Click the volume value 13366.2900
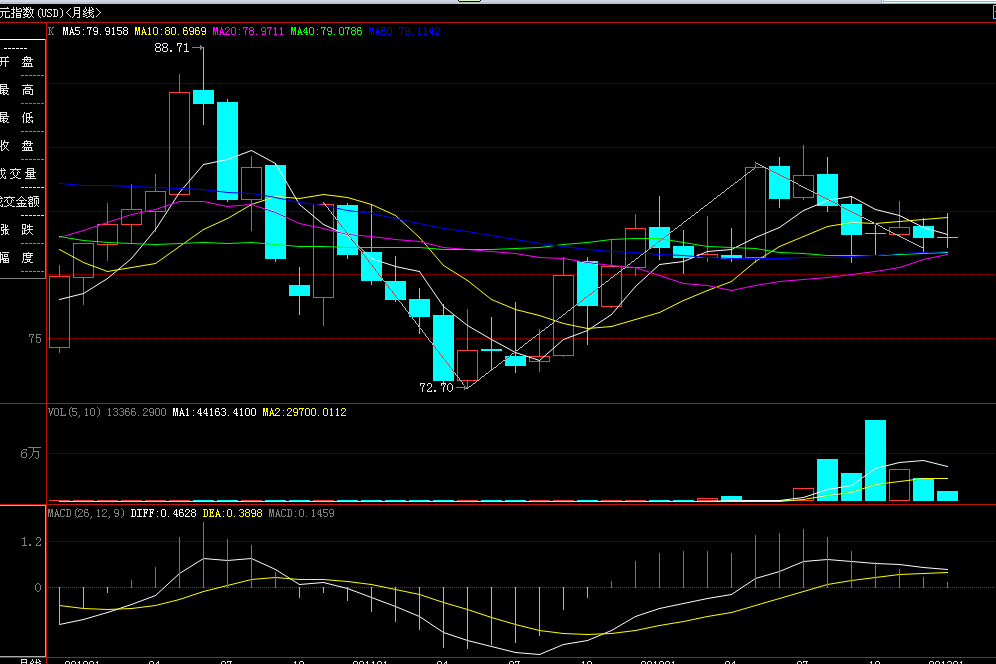The image size is (996, 664). click(x=137, y=412)
